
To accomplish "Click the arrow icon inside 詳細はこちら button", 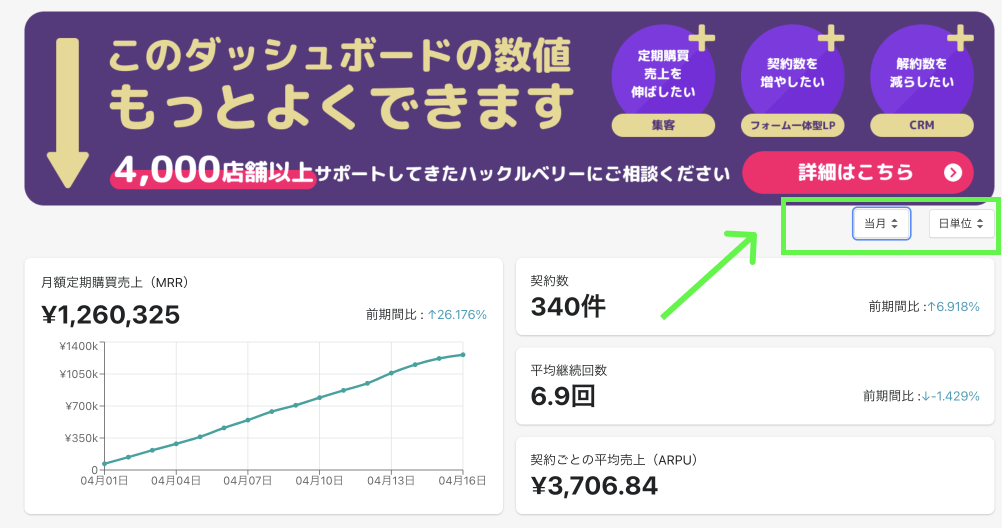I will (x=952, y=173).
